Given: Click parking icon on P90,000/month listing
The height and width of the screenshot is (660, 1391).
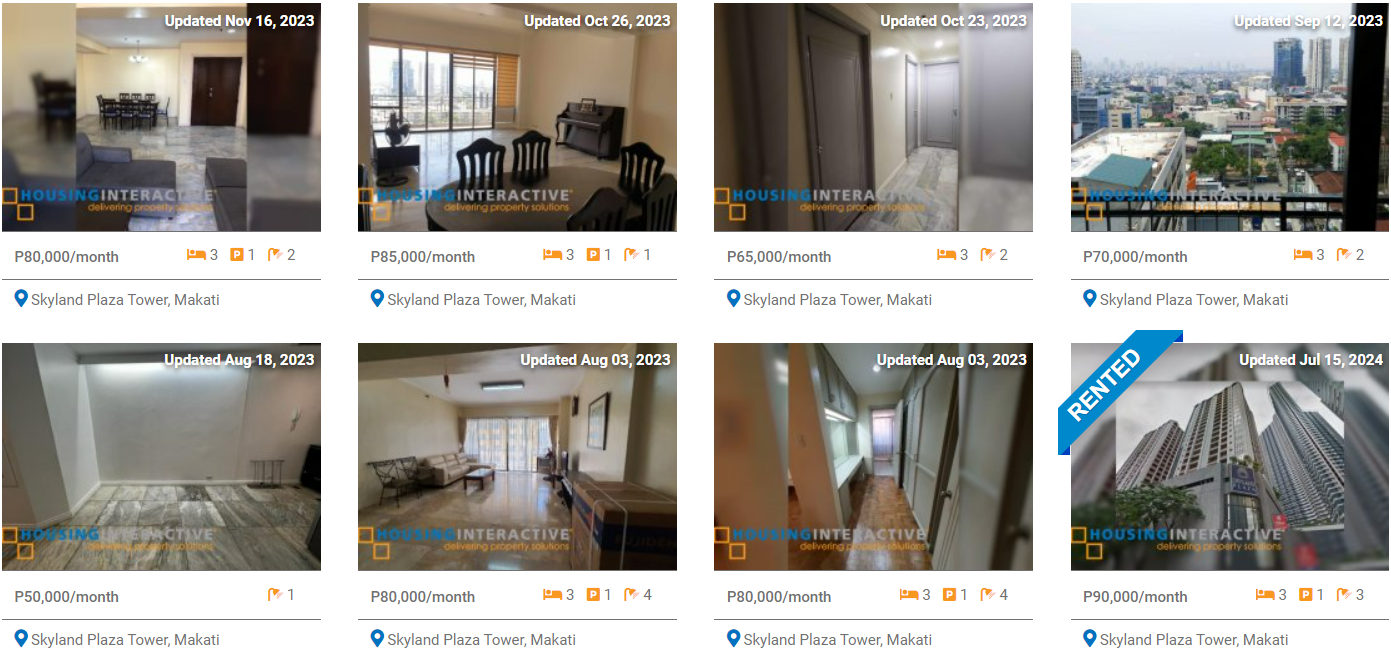Looking at the screenshot, I should (1306, 595).
